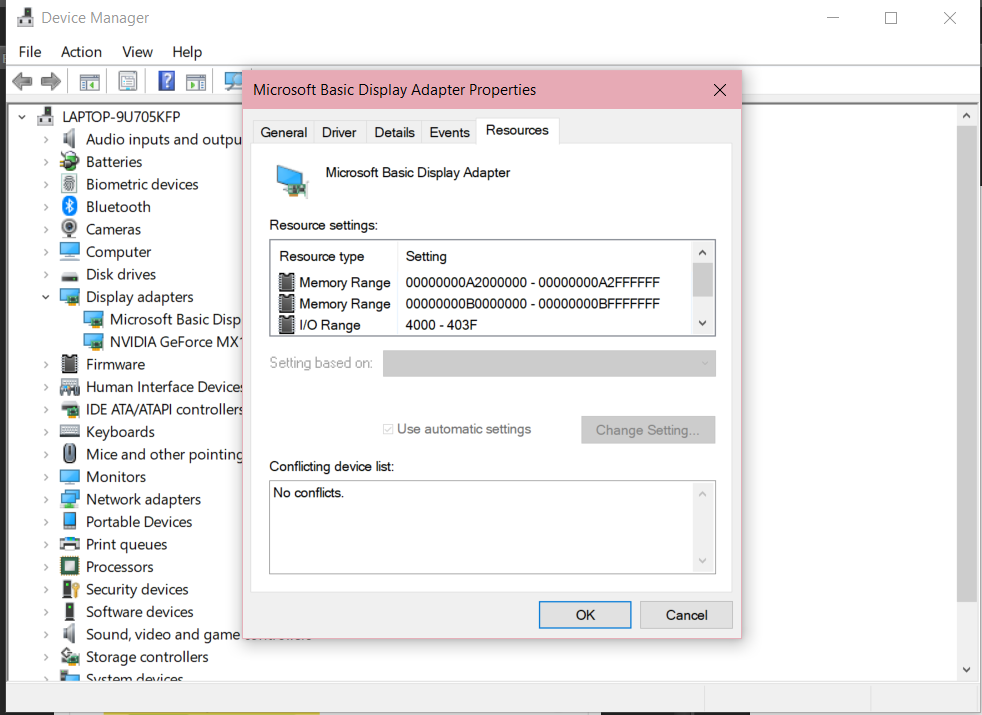Select the Network adapters icon
The image size is (982, 715).
(x=70, y=499)
